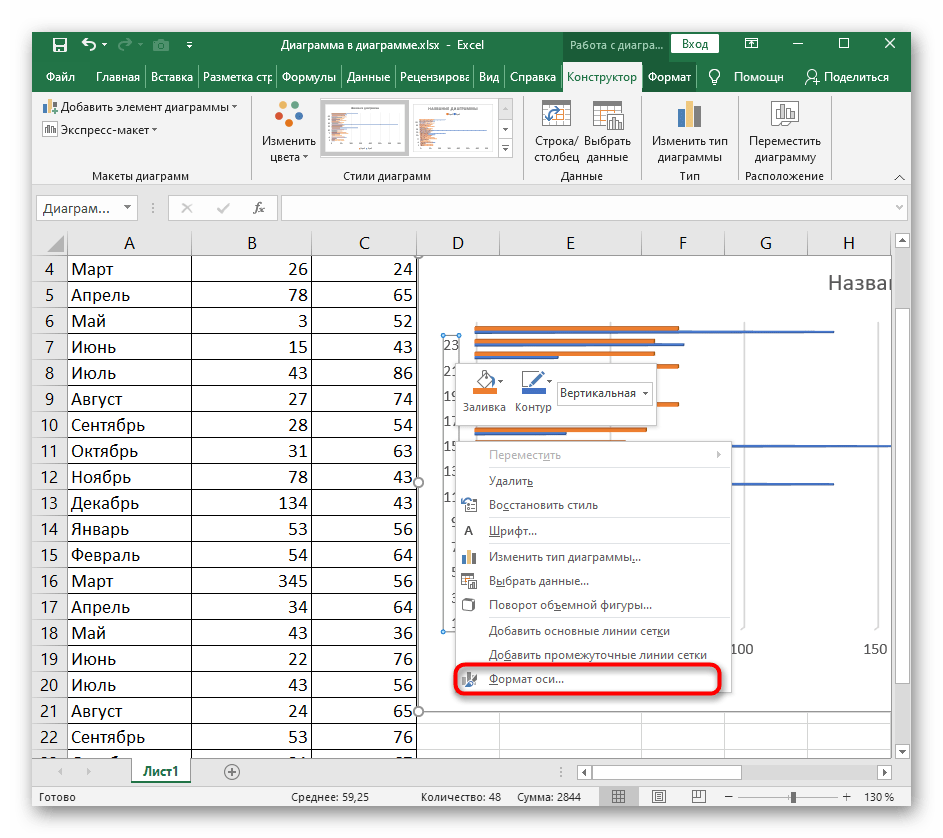Click the zoom out minus button
This screenshot has height=838, width=943.
tap(728, 797)
